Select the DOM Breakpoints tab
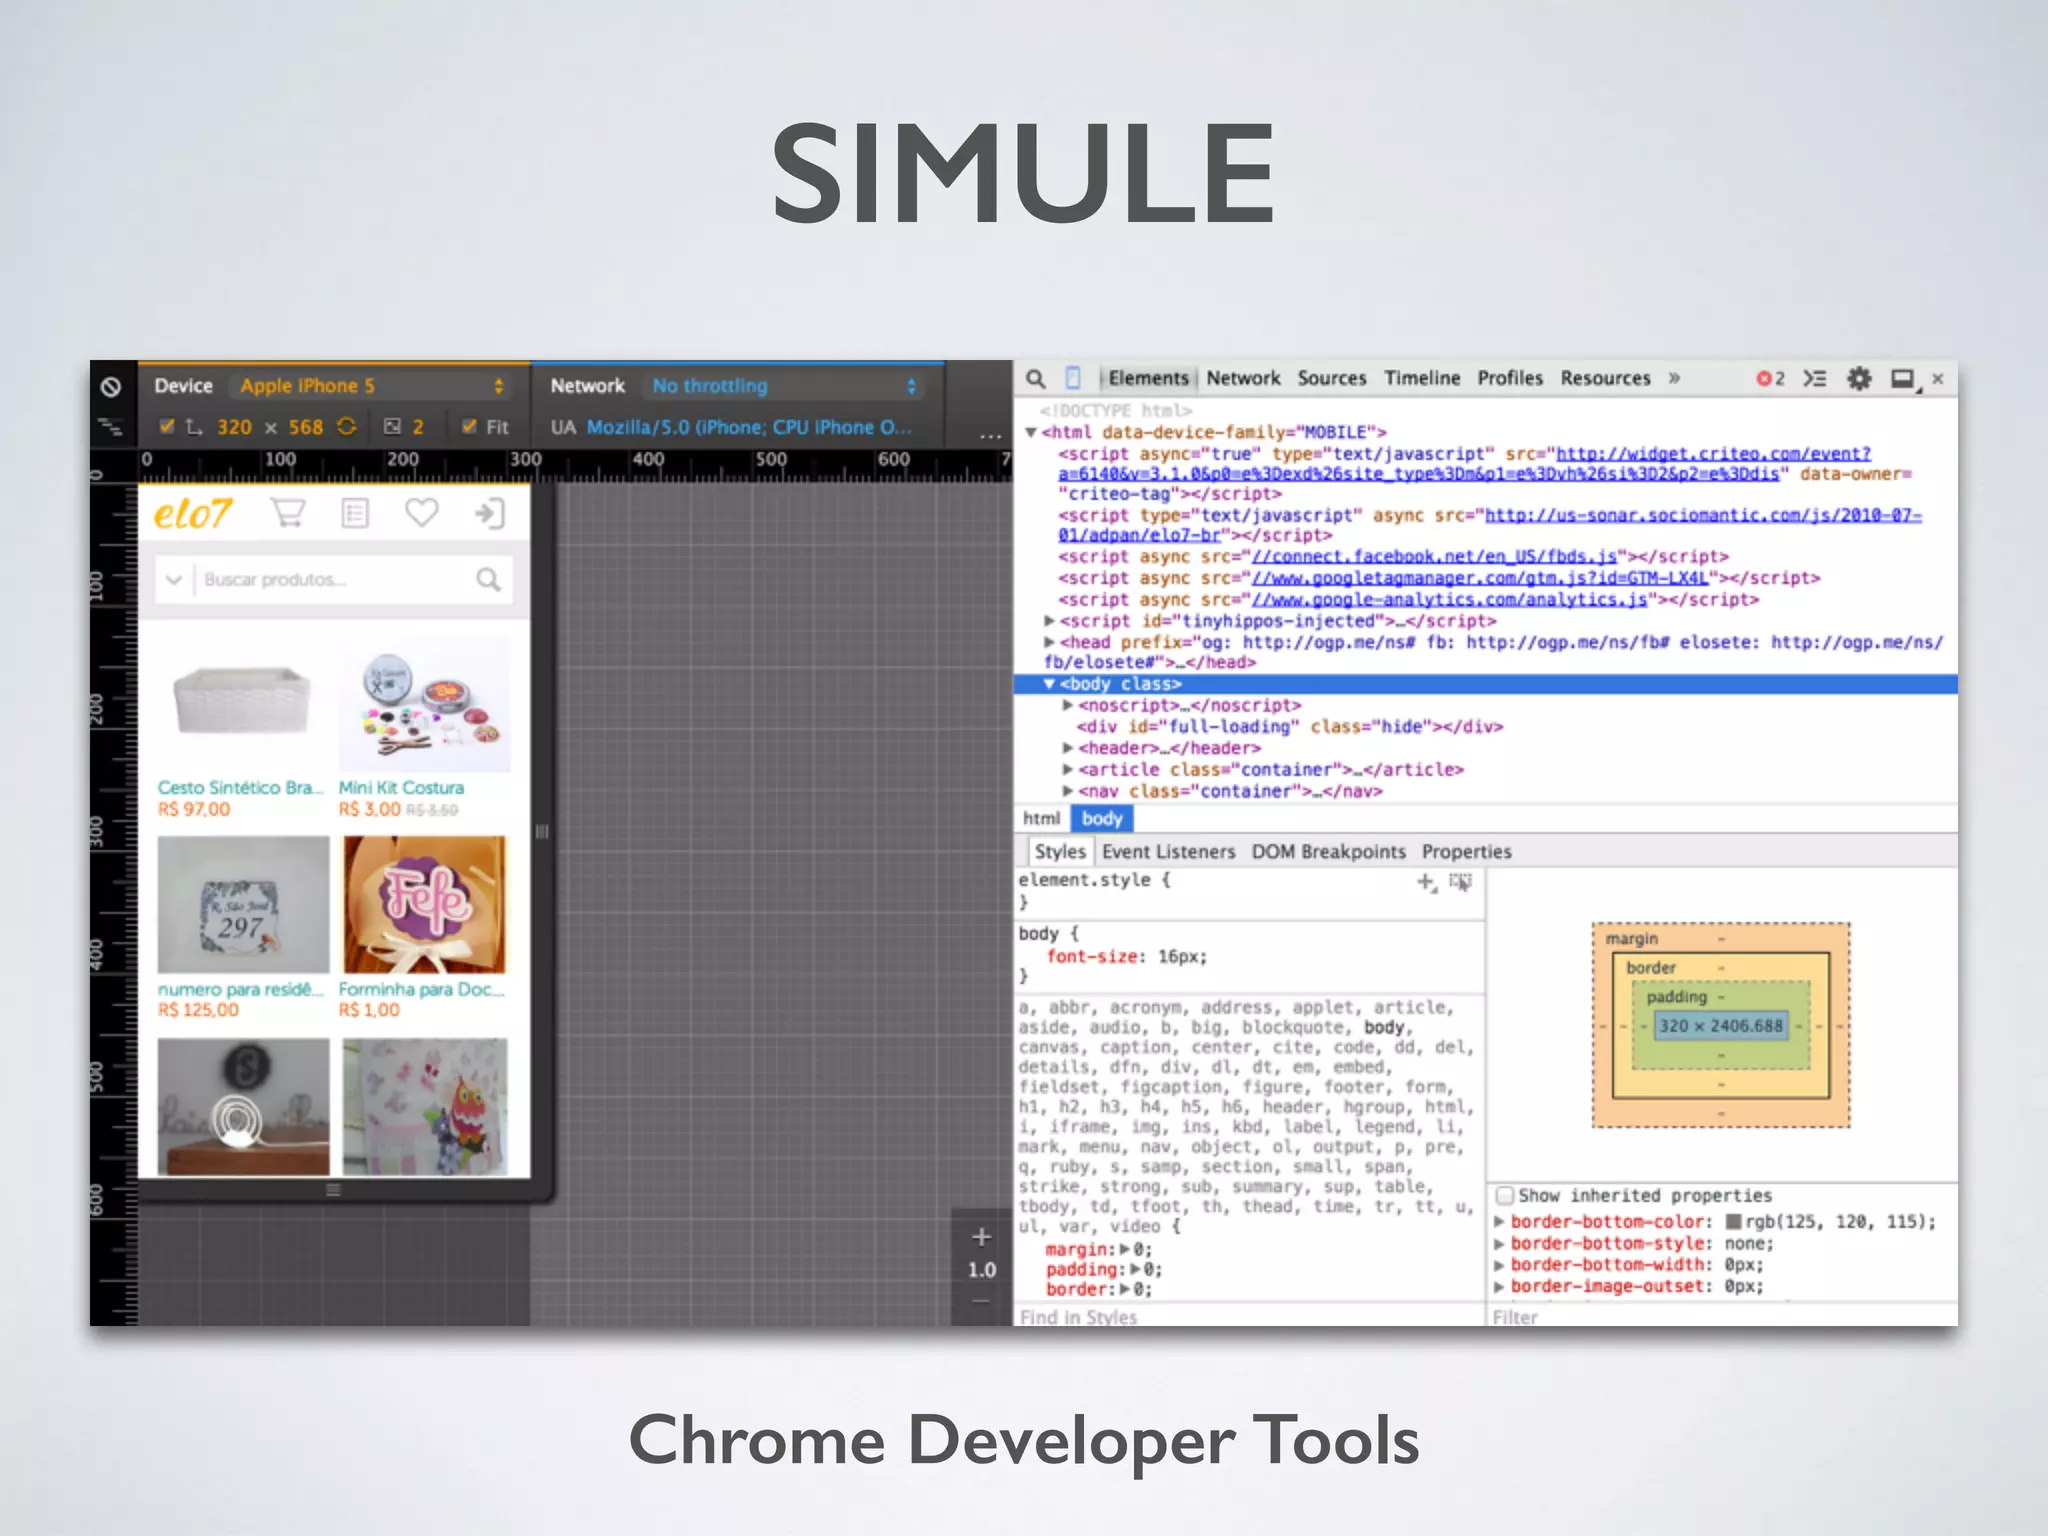2048x1536 pixels. [1328, 851]
